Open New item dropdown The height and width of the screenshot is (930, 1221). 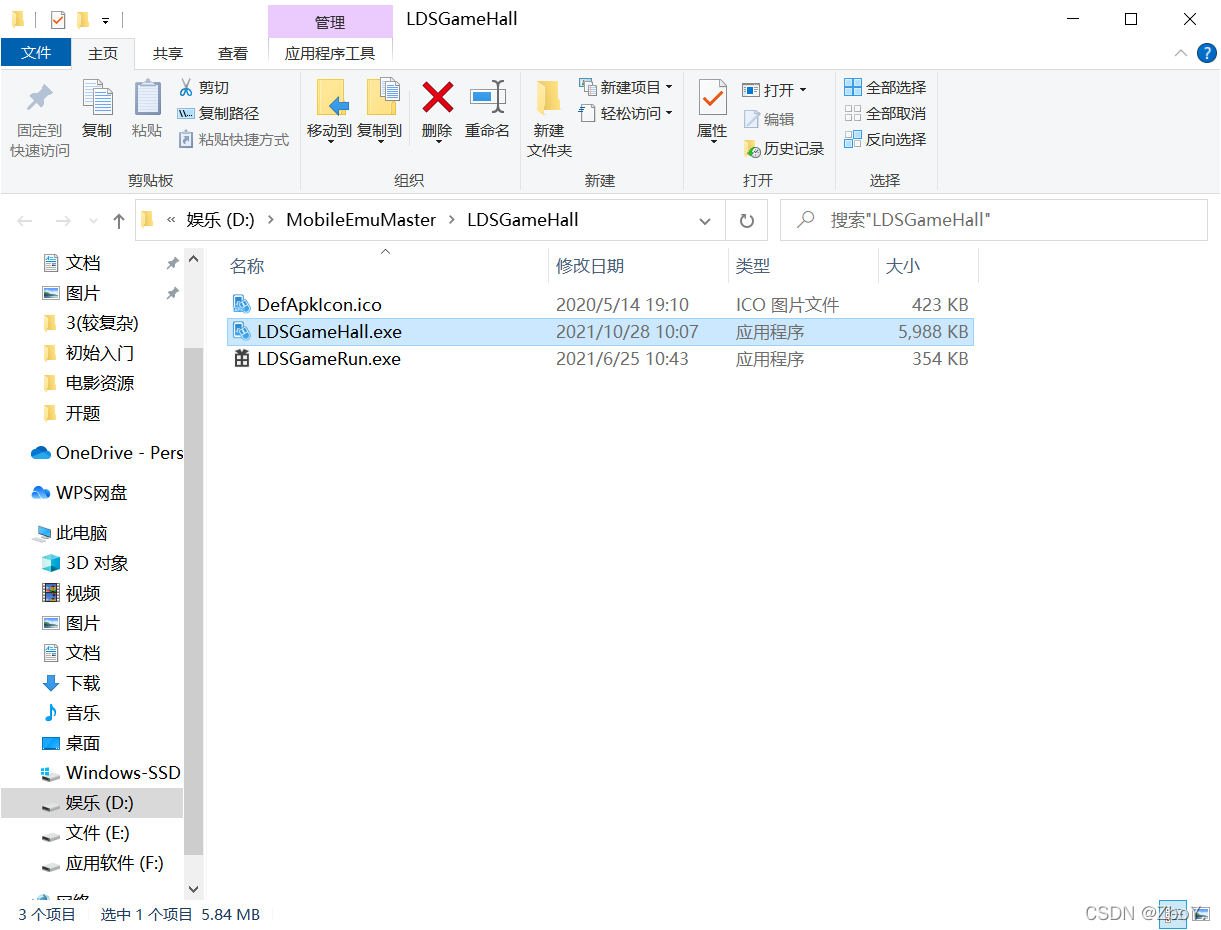click(626, 88)
